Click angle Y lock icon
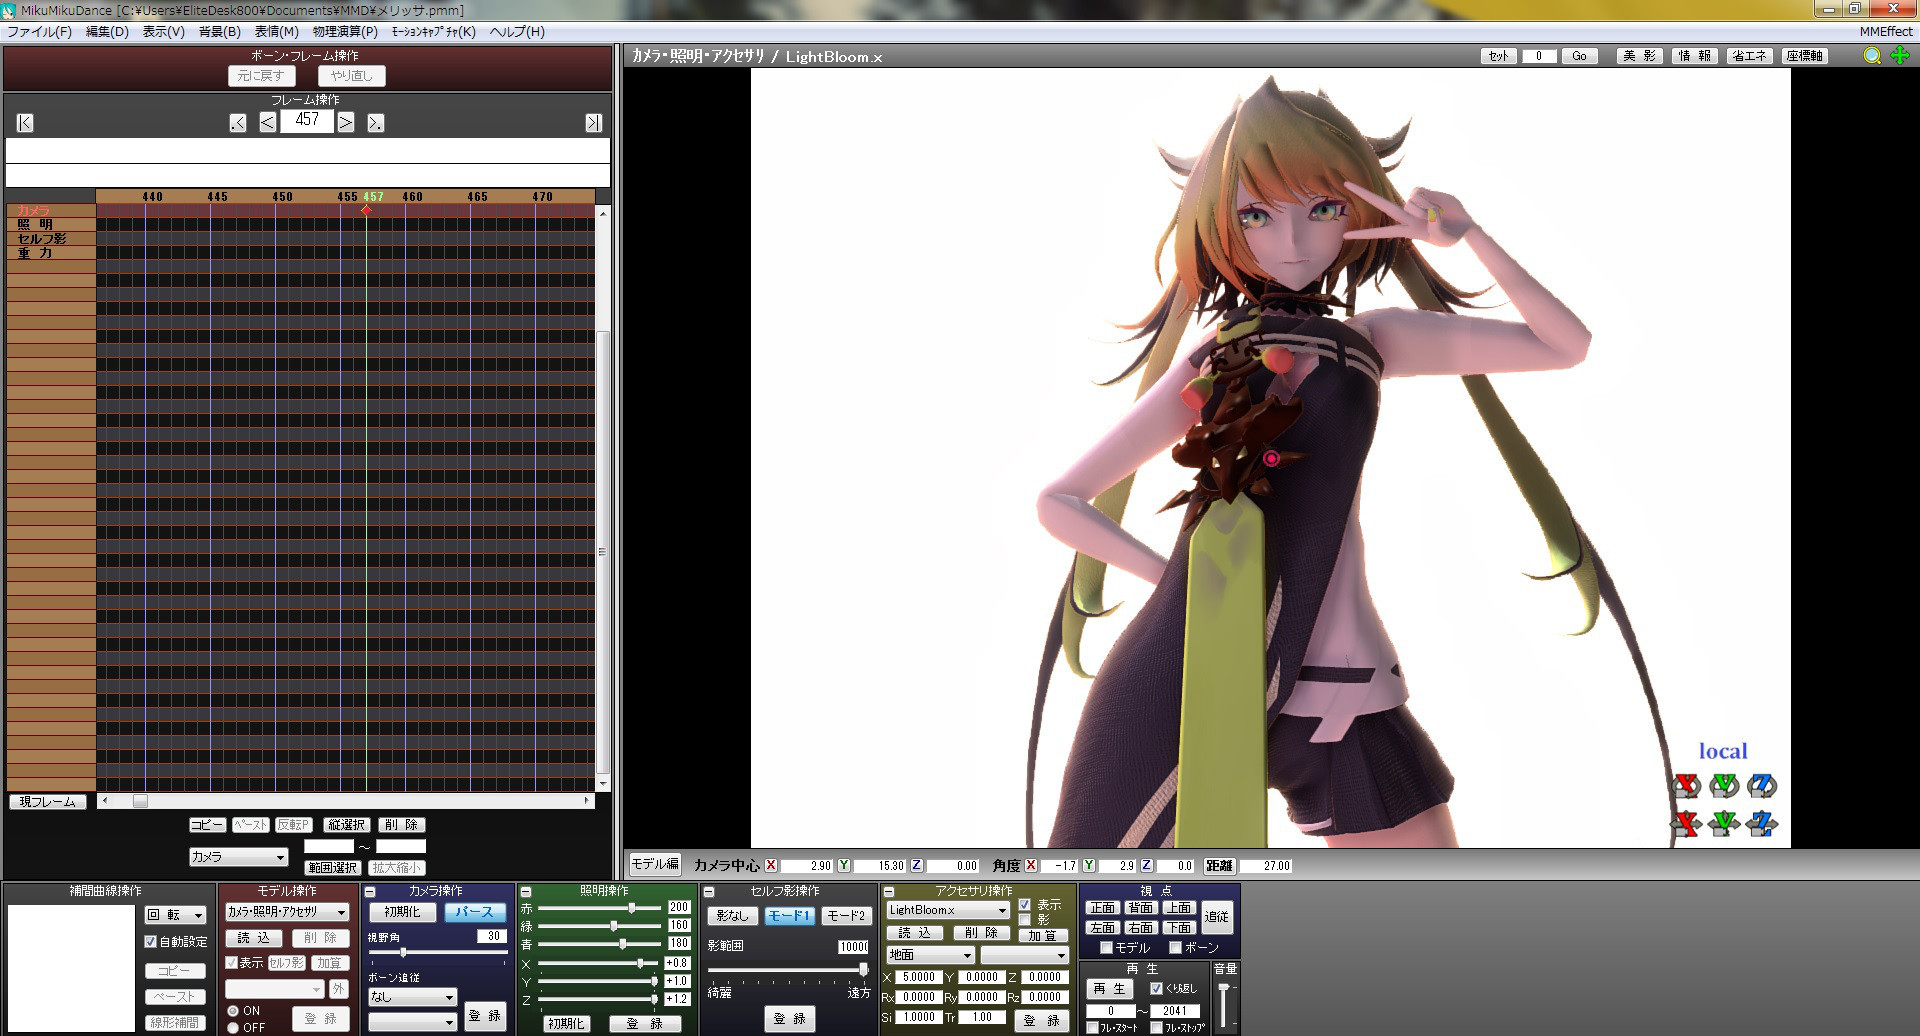 (1088, 866)
